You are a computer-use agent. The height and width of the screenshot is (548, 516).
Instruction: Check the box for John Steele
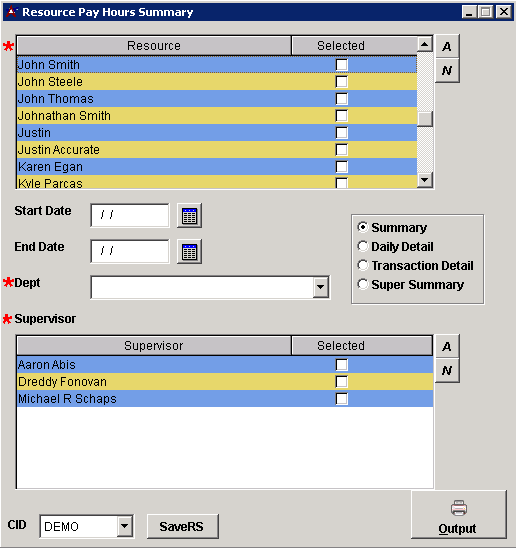[x=342, y=82]
